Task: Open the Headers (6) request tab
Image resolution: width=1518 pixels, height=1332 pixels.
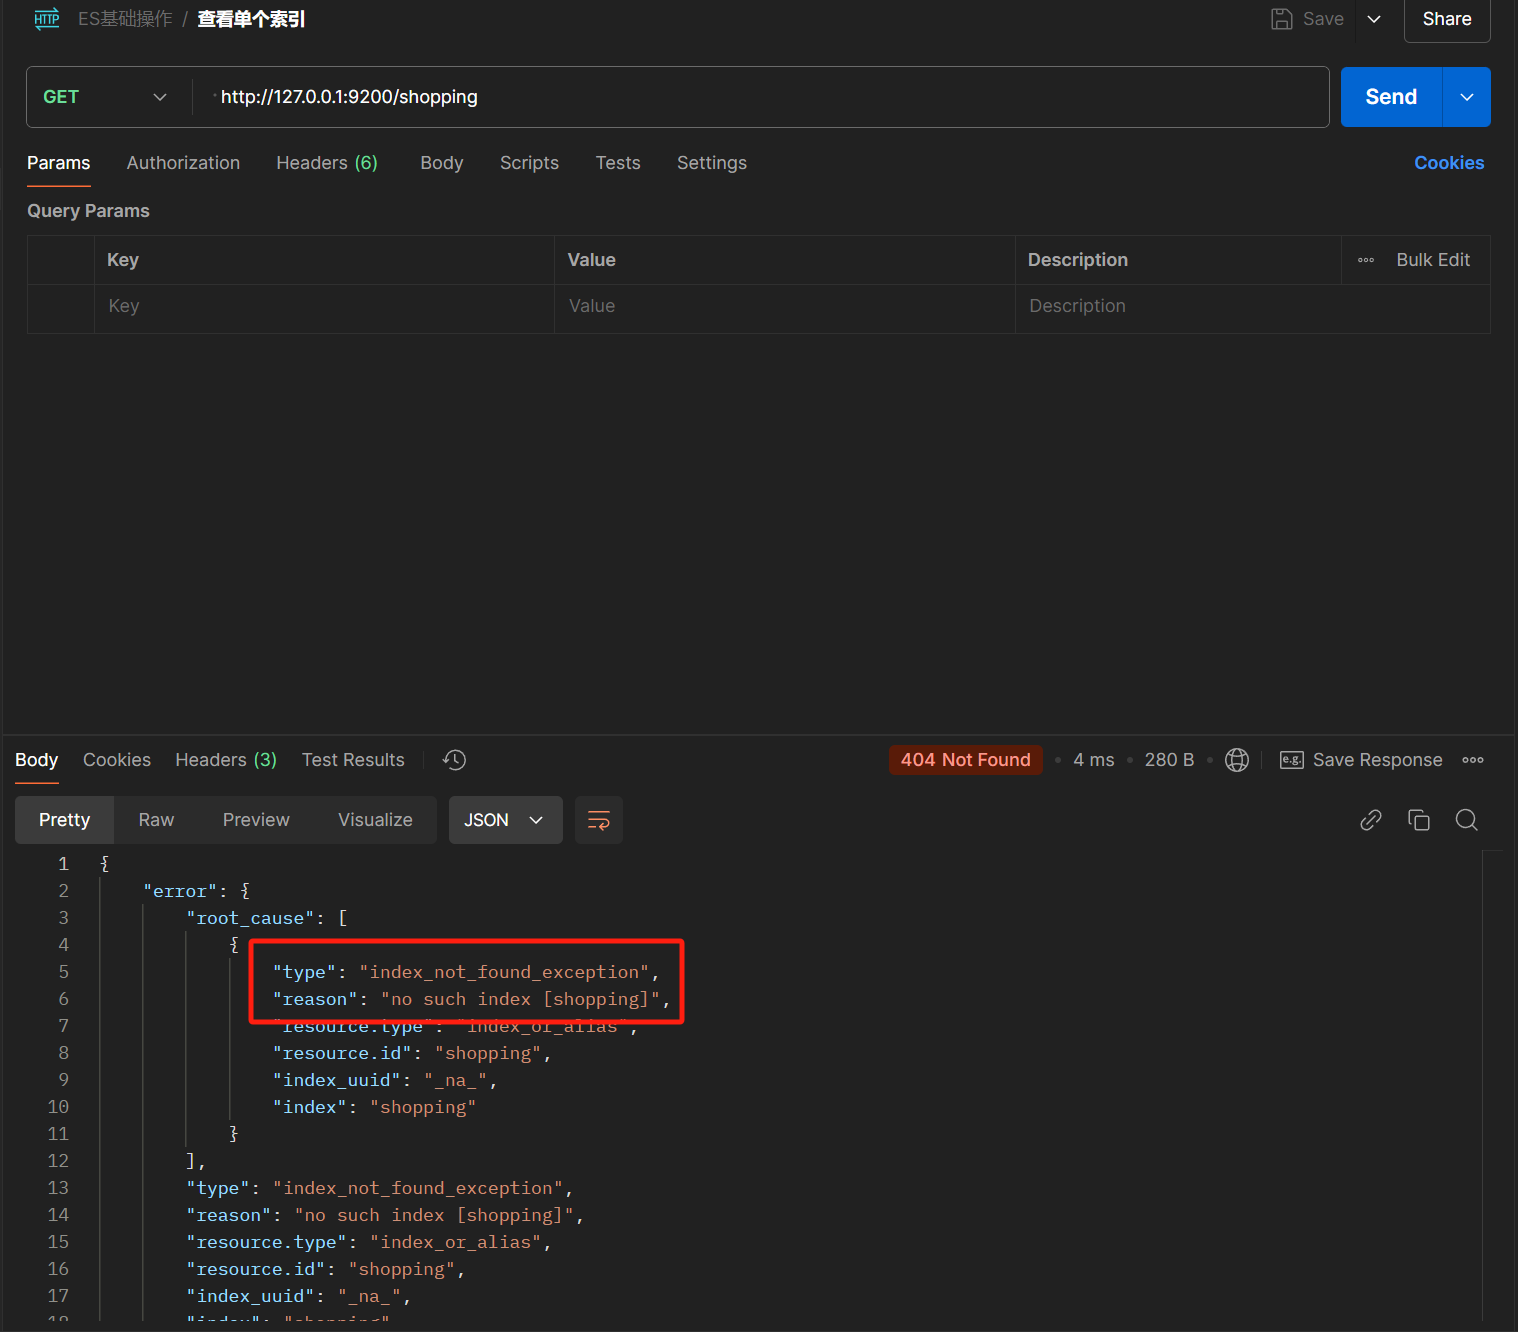Action: tap(327, 163)
